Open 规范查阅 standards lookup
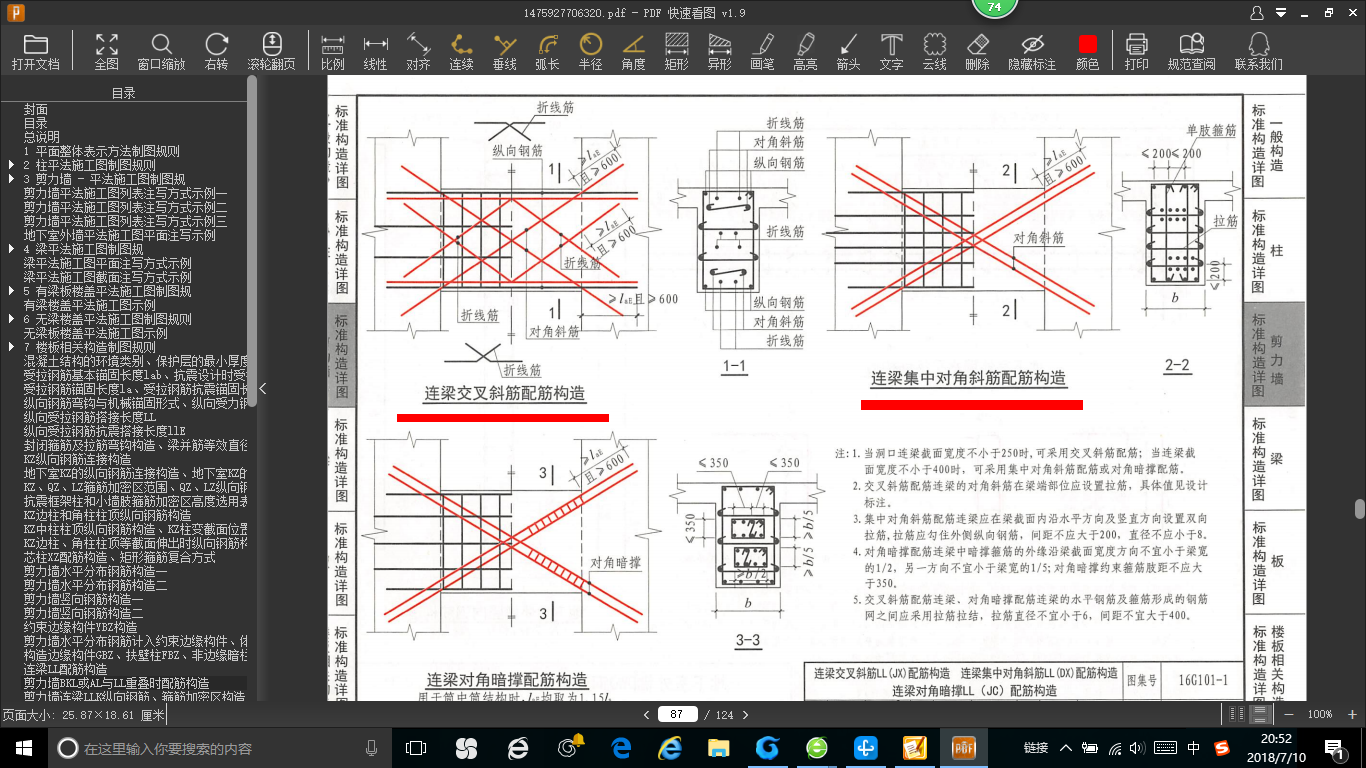 [x=1191, y=51]
